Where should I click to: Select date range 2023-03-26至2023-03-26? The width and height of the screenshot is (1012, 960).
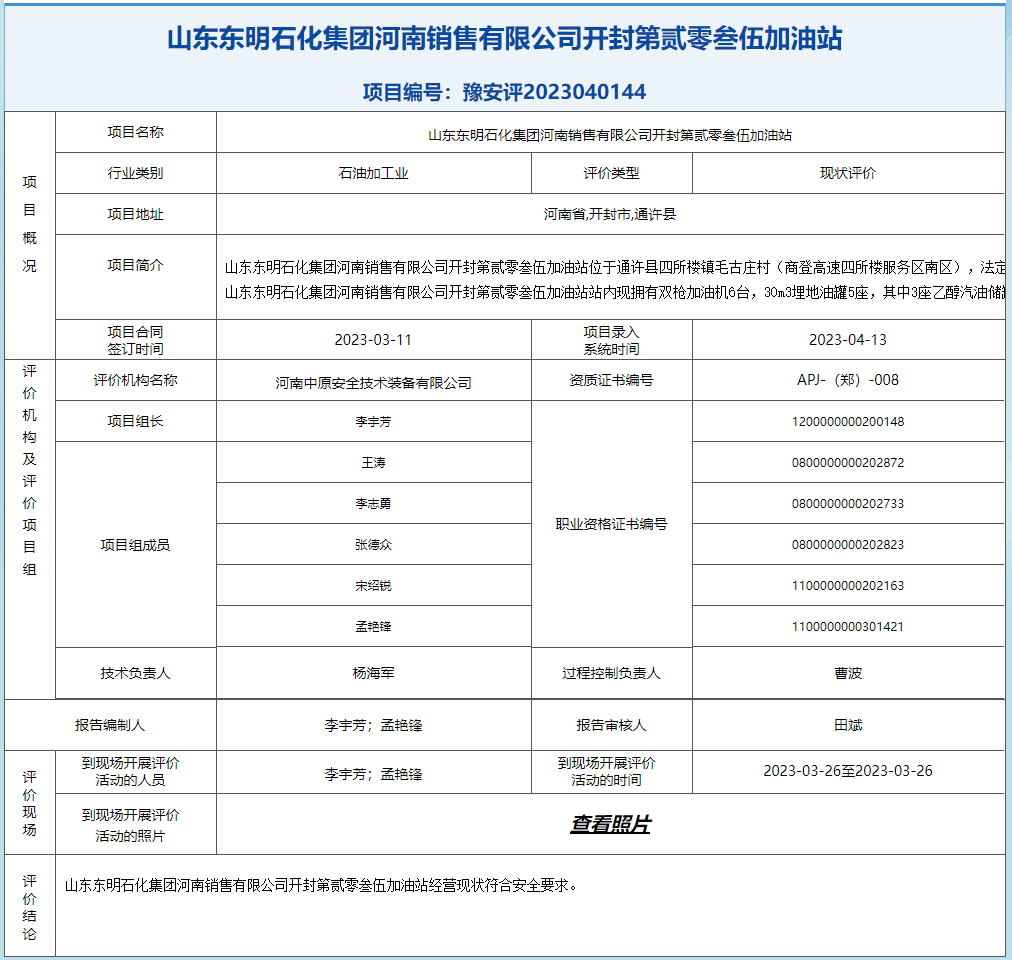[848, 771]
